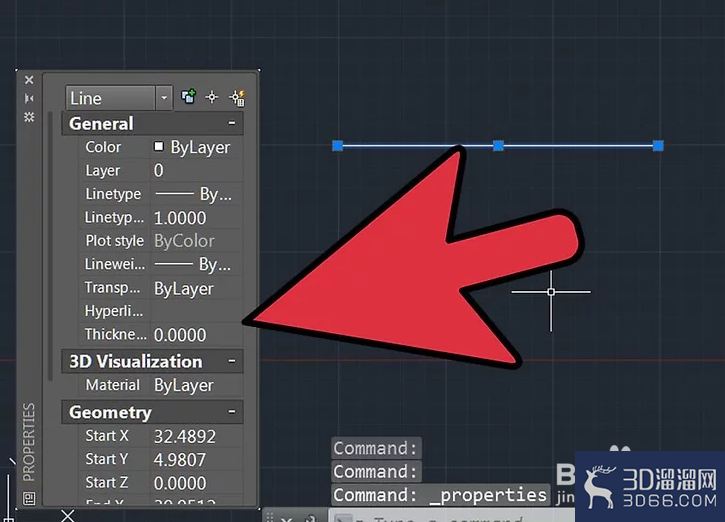Click the auto-hide icon on Properties palette
The image size is (725, 522).
tap(29, 98)
